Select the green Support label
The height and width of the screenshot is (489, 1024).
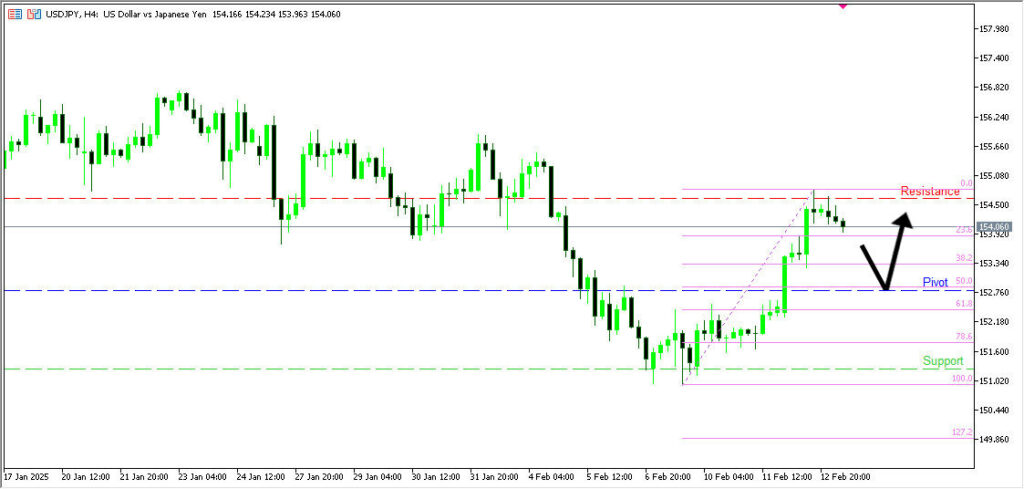pyautogui.click(x=943, y=361)
